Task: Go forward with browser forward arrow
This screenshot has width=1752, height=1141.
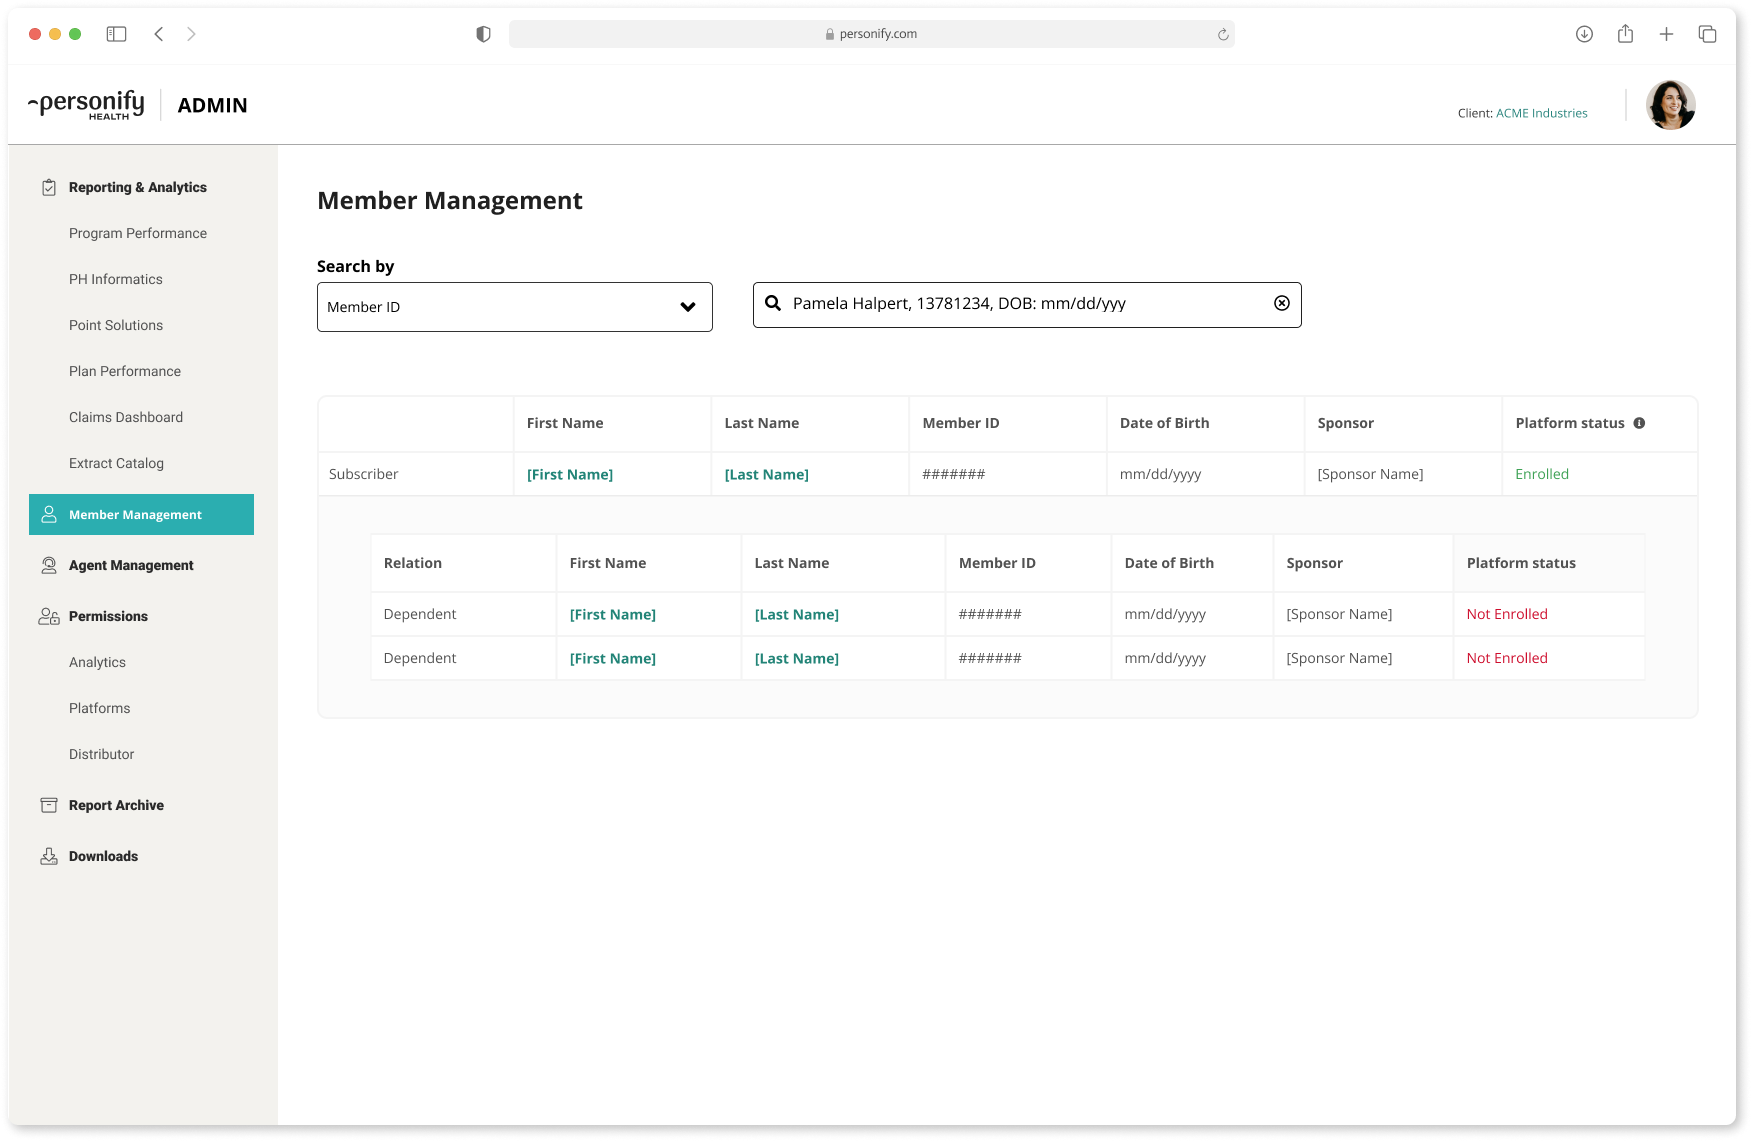Action: click(191, 34)
